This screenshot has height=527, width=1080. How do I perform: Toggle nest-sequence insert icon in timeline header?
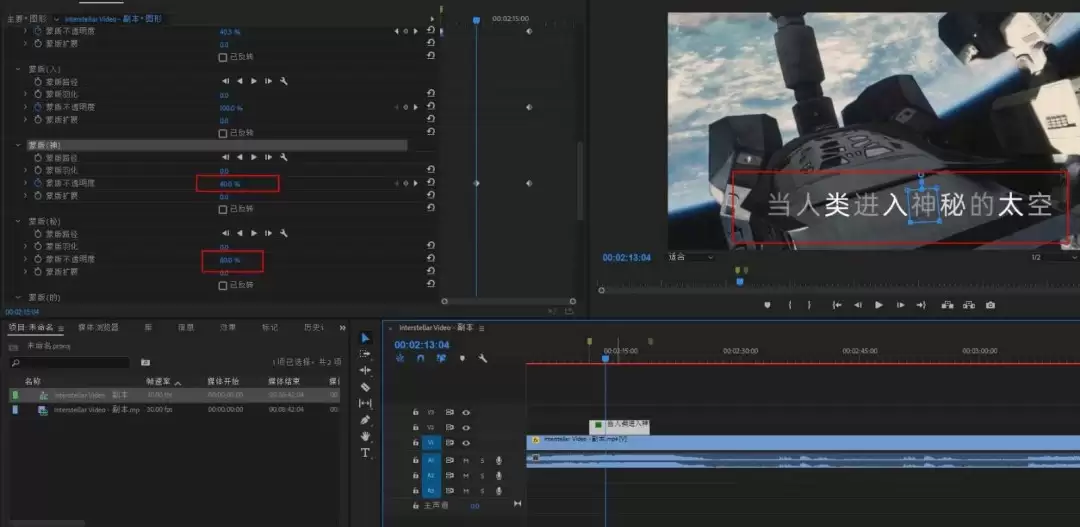tap(399, 358)
